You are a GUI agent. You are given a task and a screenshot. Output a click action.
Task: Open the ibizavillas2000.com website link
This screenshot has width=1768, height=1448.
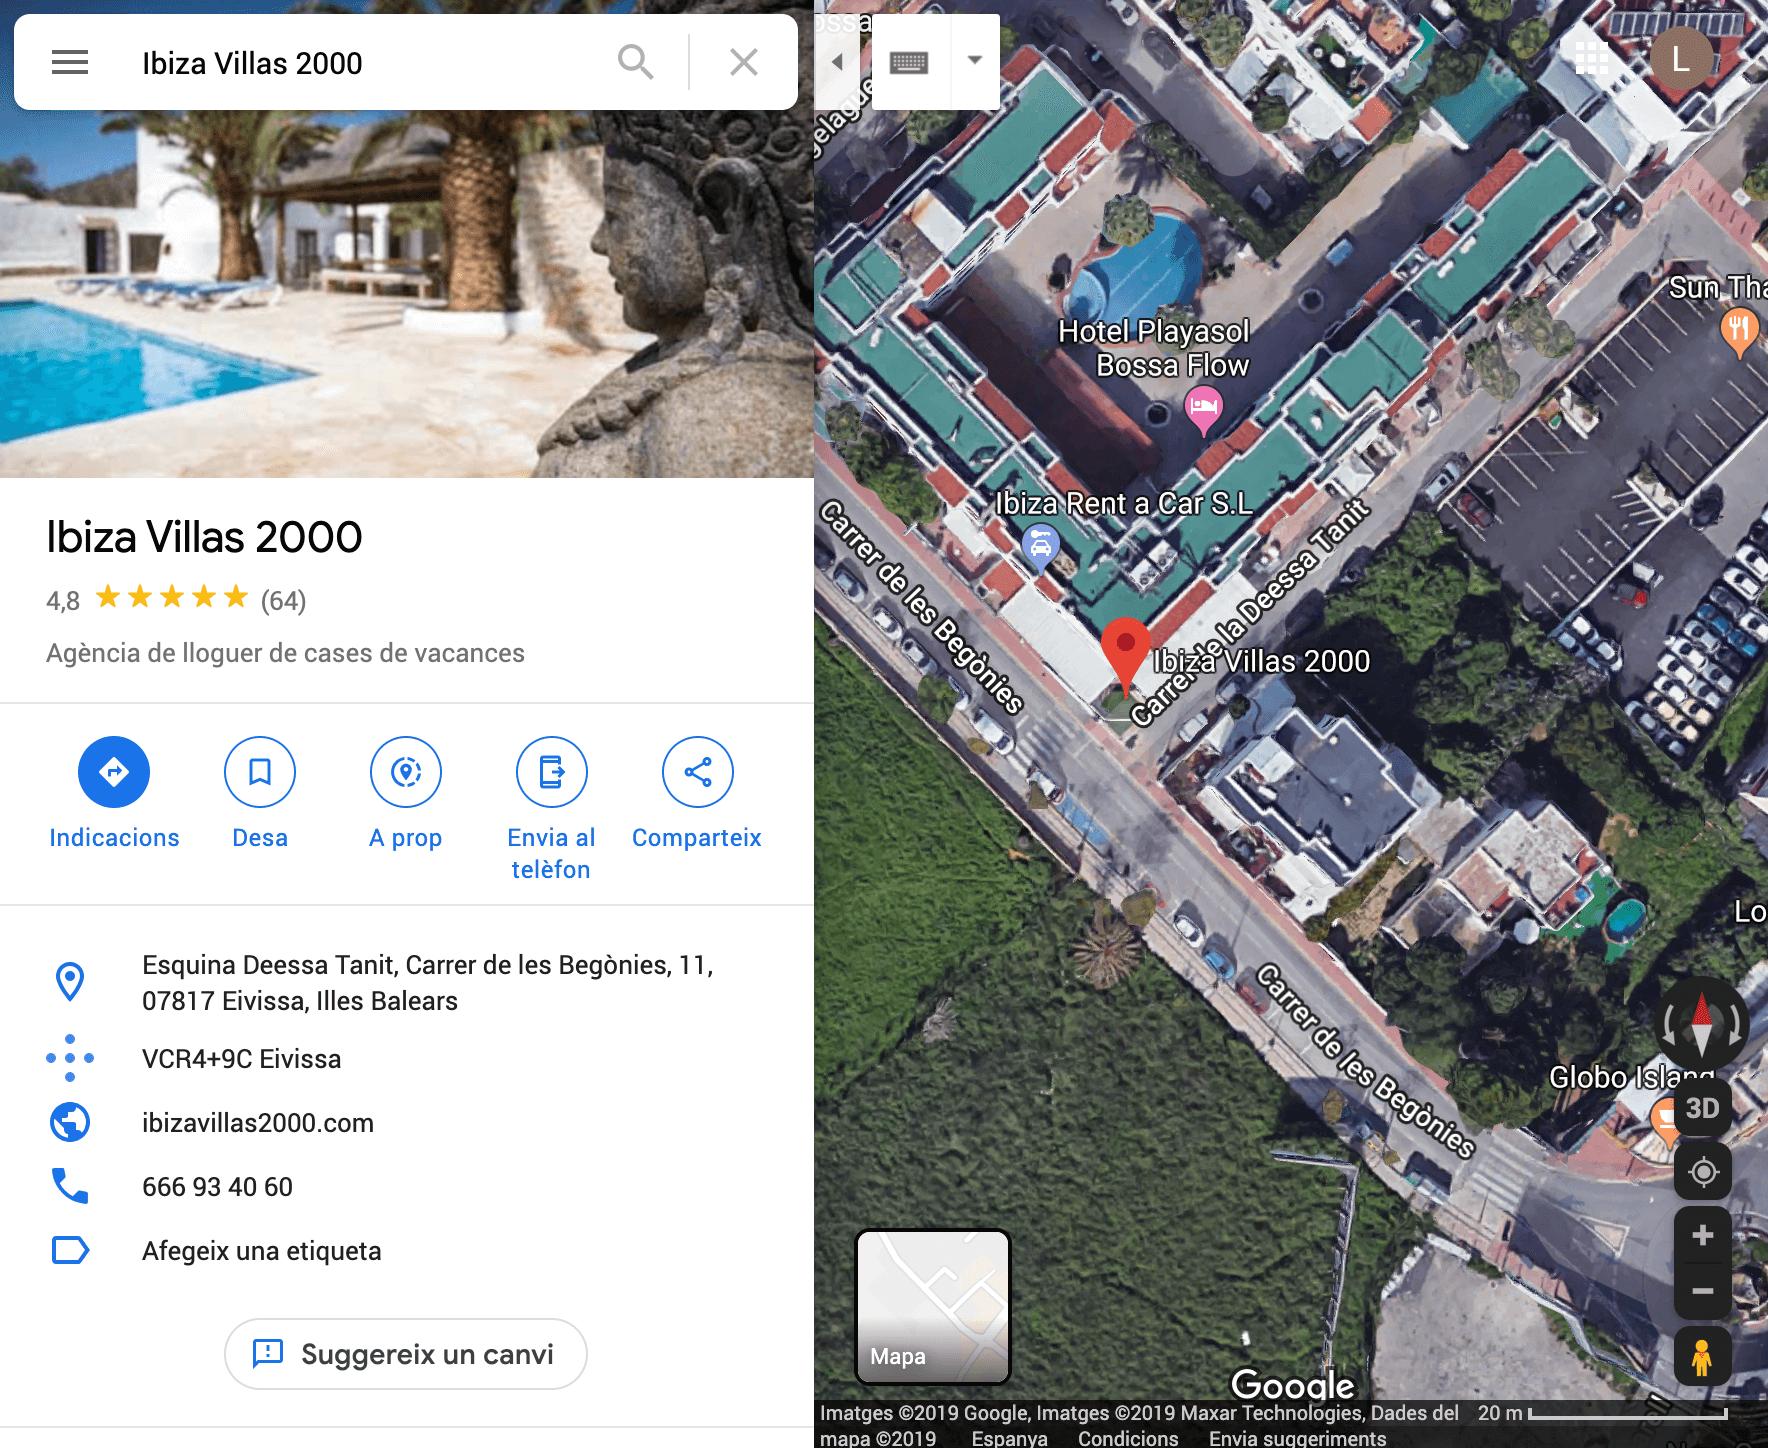click(x=258, y=1123)
